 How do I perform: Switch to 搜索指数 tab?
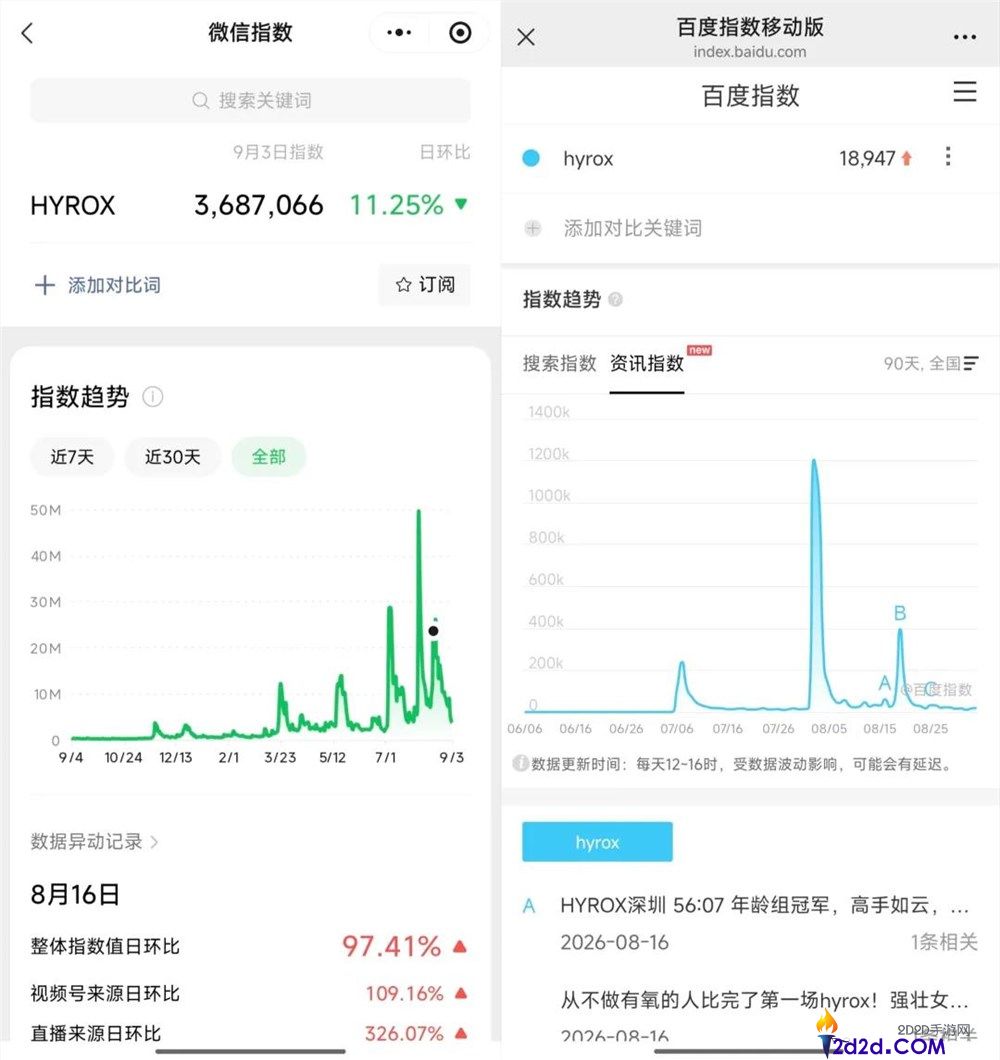point(560,364)
